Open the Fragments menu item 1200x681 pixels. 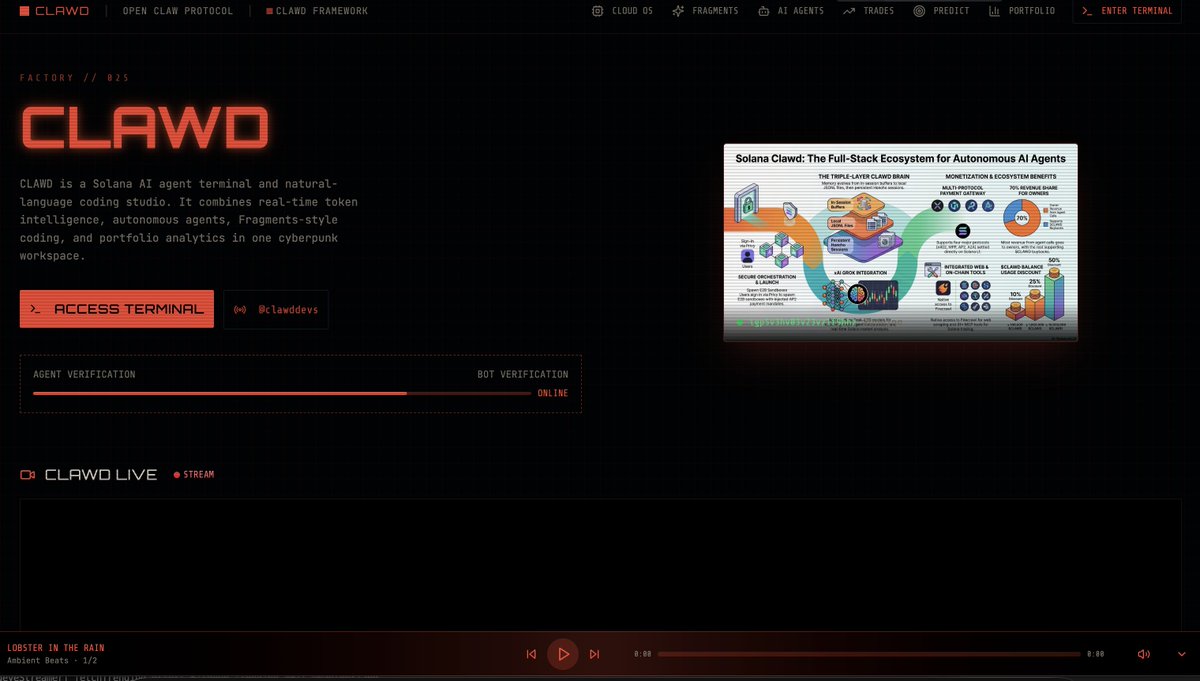[706, 11]
